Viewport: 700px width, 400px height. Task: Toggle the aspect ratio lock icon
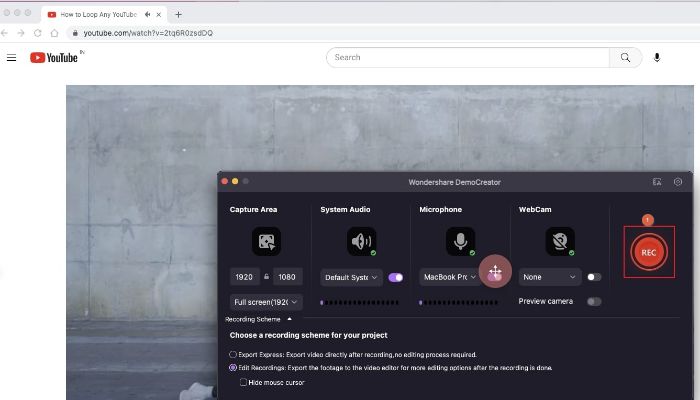tap(267, 277)
